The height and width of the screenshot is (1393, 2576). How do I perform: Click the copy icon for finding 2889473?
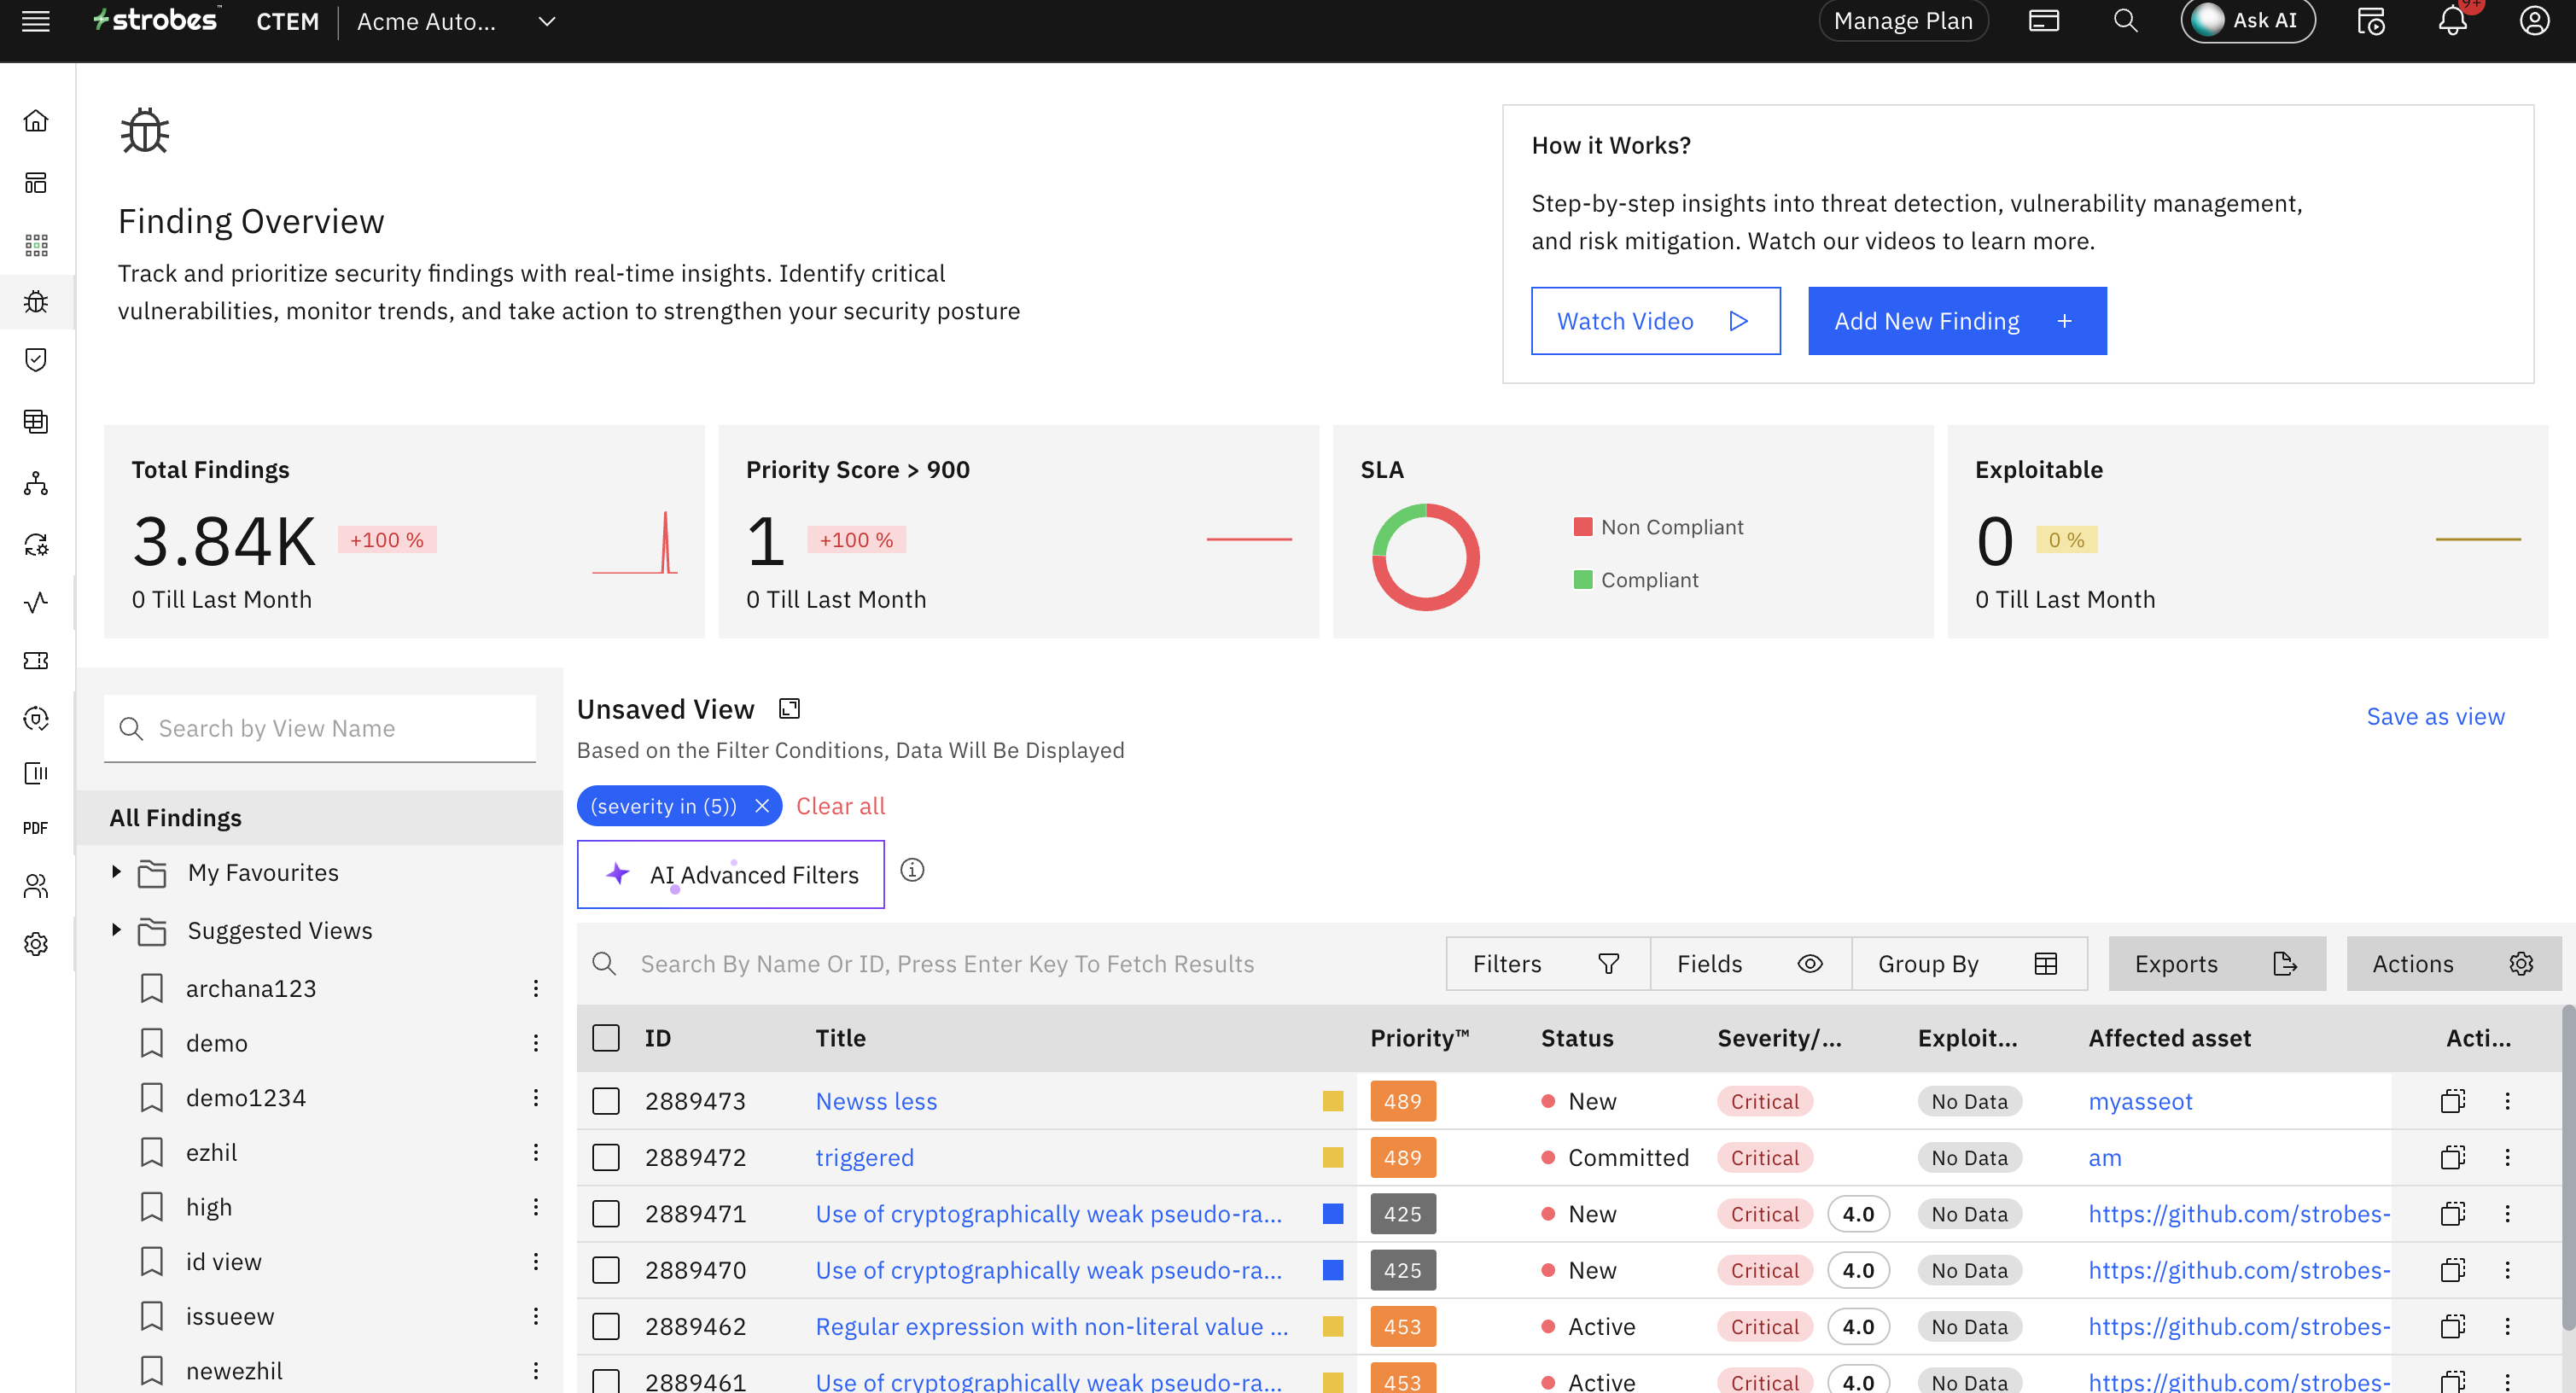[x=2452, y=1101]
